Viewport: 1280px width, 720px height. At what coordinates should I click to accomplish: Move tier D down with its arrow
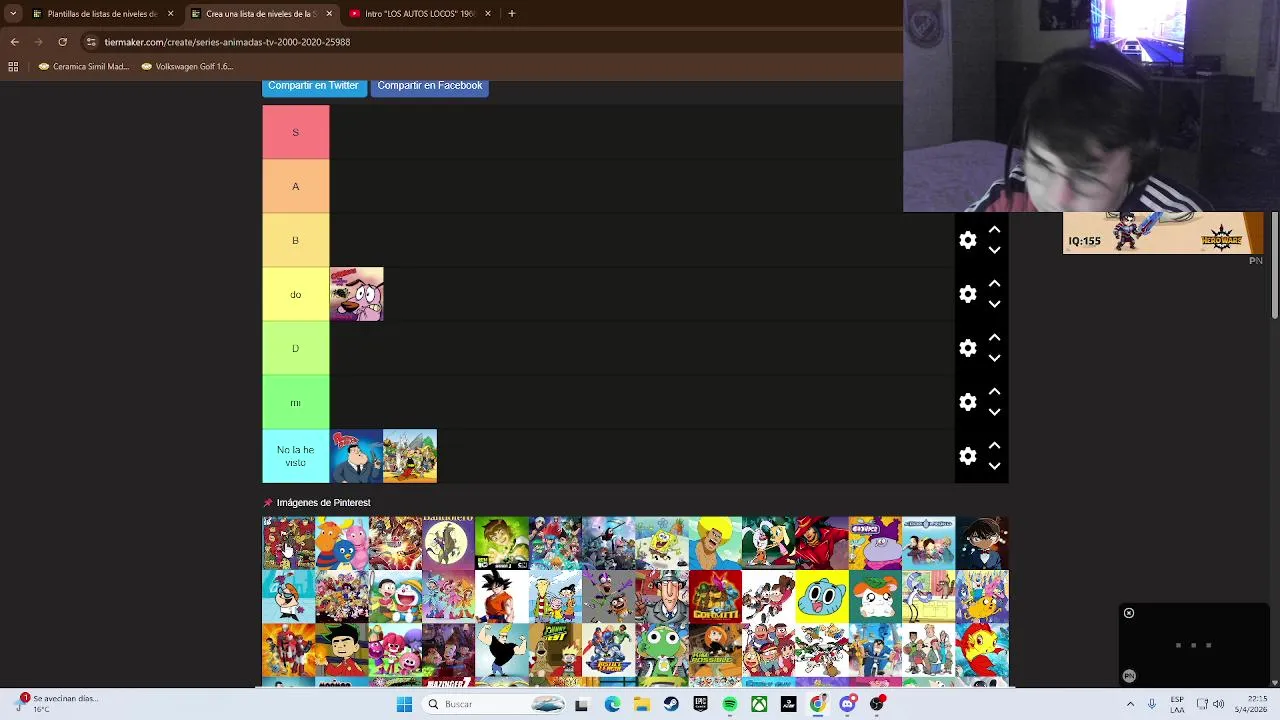point(994,358)
